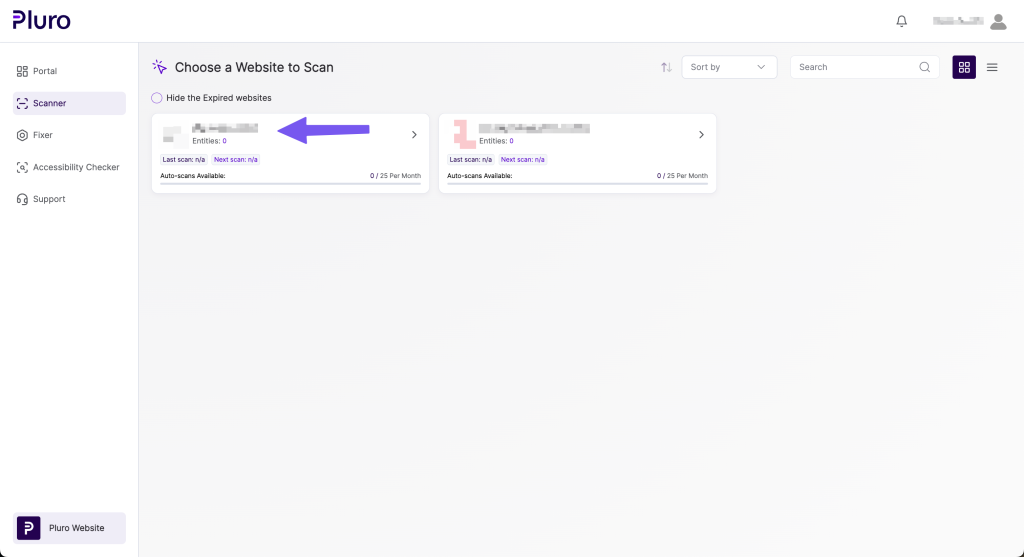Expand first website card chevron
Image resolution: width=1024 pixels, height=557 pixels.
pos(414,135)
